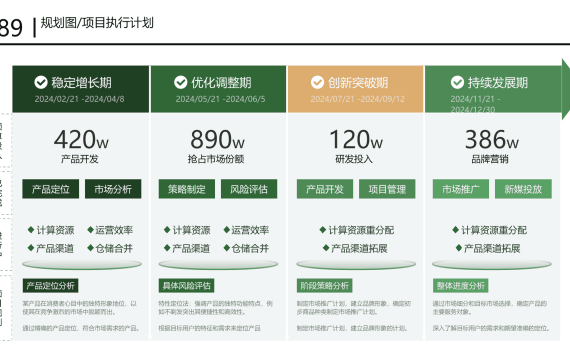Viewport: 570px width, 360px height.
Task: Click 产品渠道拓展 in the 创新突破期 column
Action: [355, 248]
